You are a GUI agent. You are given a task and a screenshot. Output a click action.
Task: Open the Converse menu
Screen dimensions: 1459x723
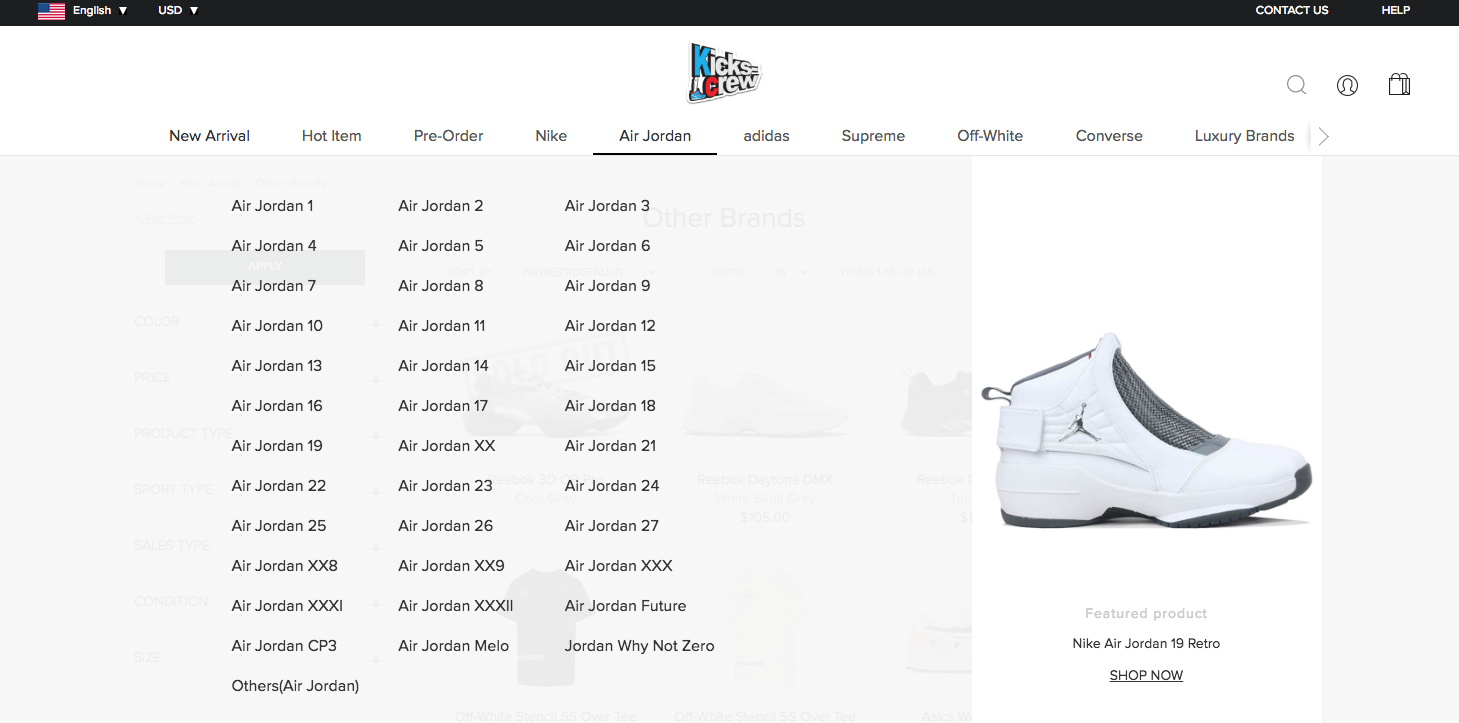tap(1109, 136)
